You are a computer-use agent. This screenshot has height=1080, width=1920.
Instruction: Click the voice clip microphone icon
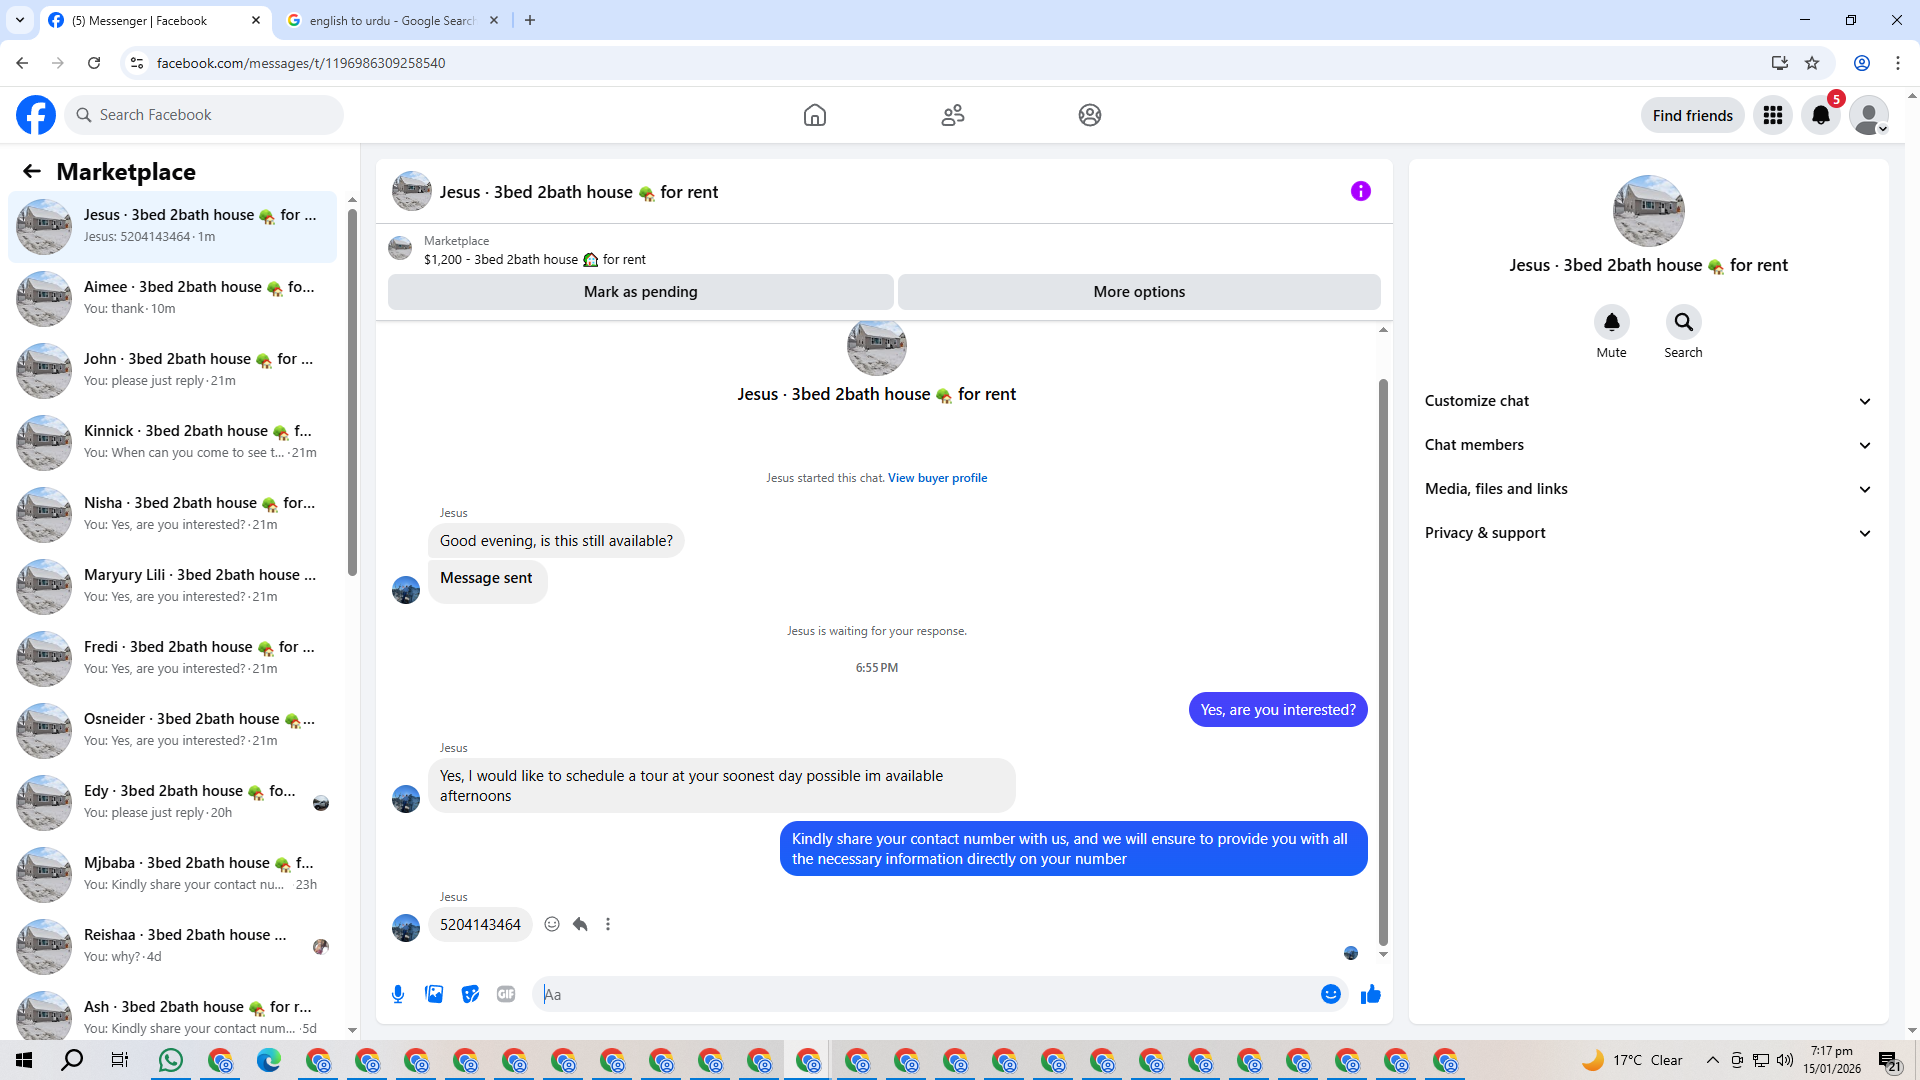point(398,994)
